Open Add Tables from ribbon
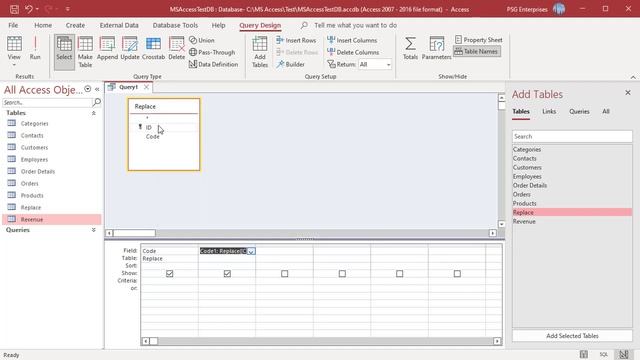This screenshot has width=640, height=360. 260,52
